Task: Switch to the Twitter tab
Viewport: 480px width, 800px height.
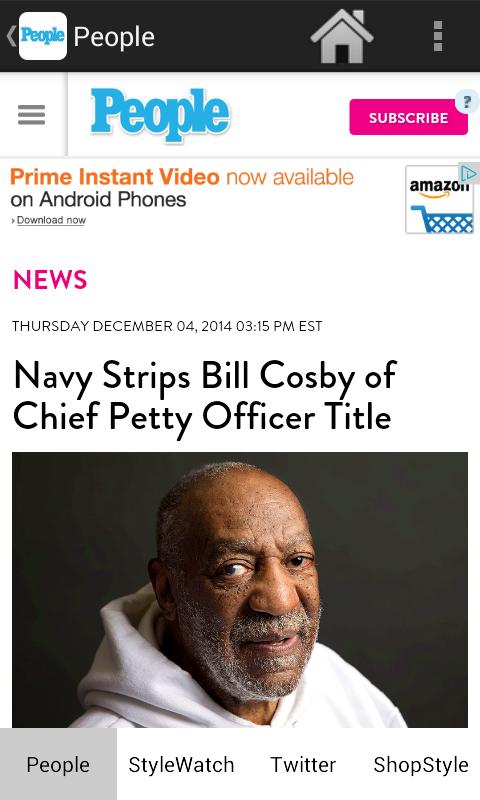Action: [x=303, y=764]
